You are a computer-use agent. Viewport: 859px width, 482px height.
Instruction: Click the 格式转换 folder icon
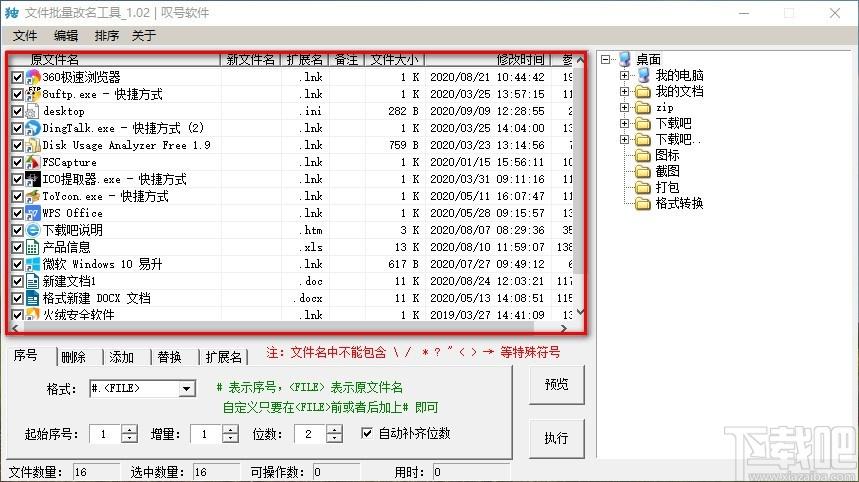click(643, 204)
